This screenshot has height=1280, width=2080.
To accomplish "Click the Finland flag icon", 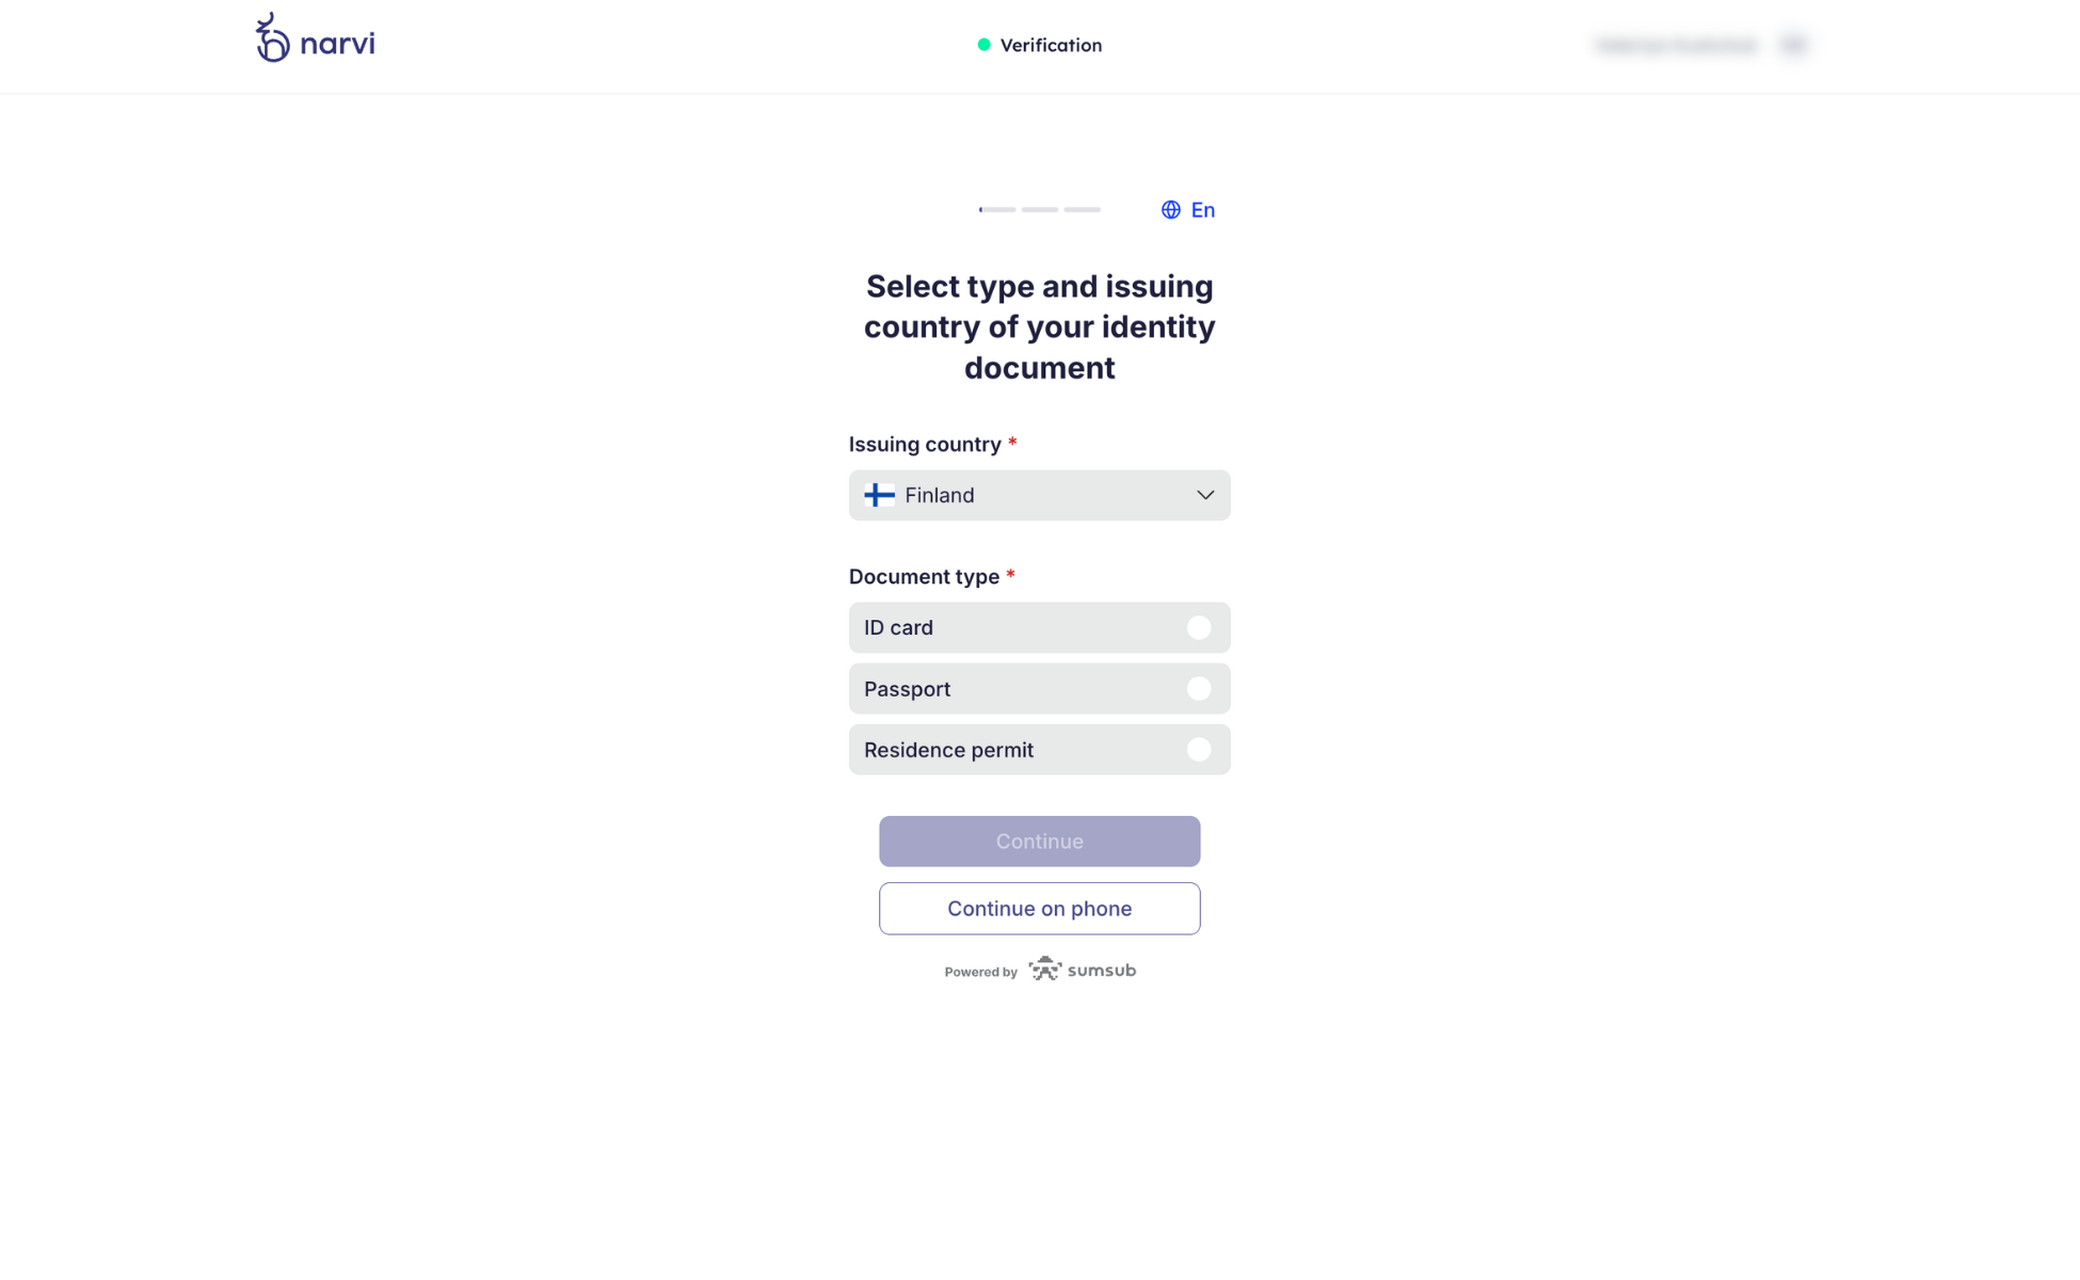I will [879, 495].
